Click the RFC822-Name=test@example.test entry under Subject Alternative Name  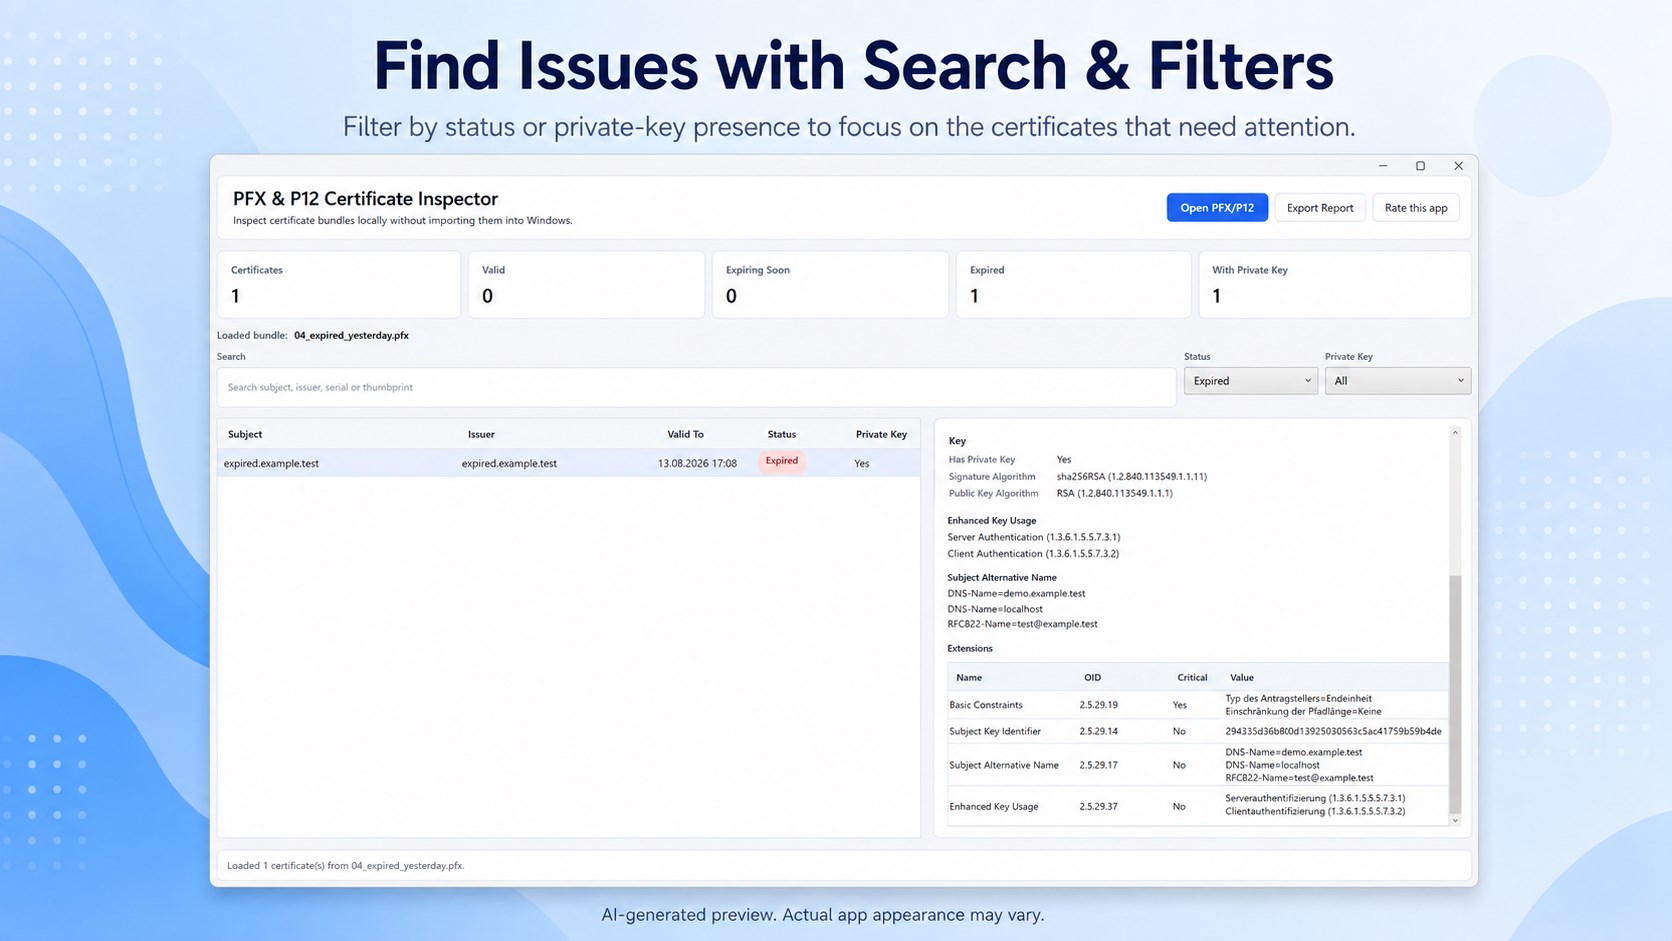coord(1022,624)
